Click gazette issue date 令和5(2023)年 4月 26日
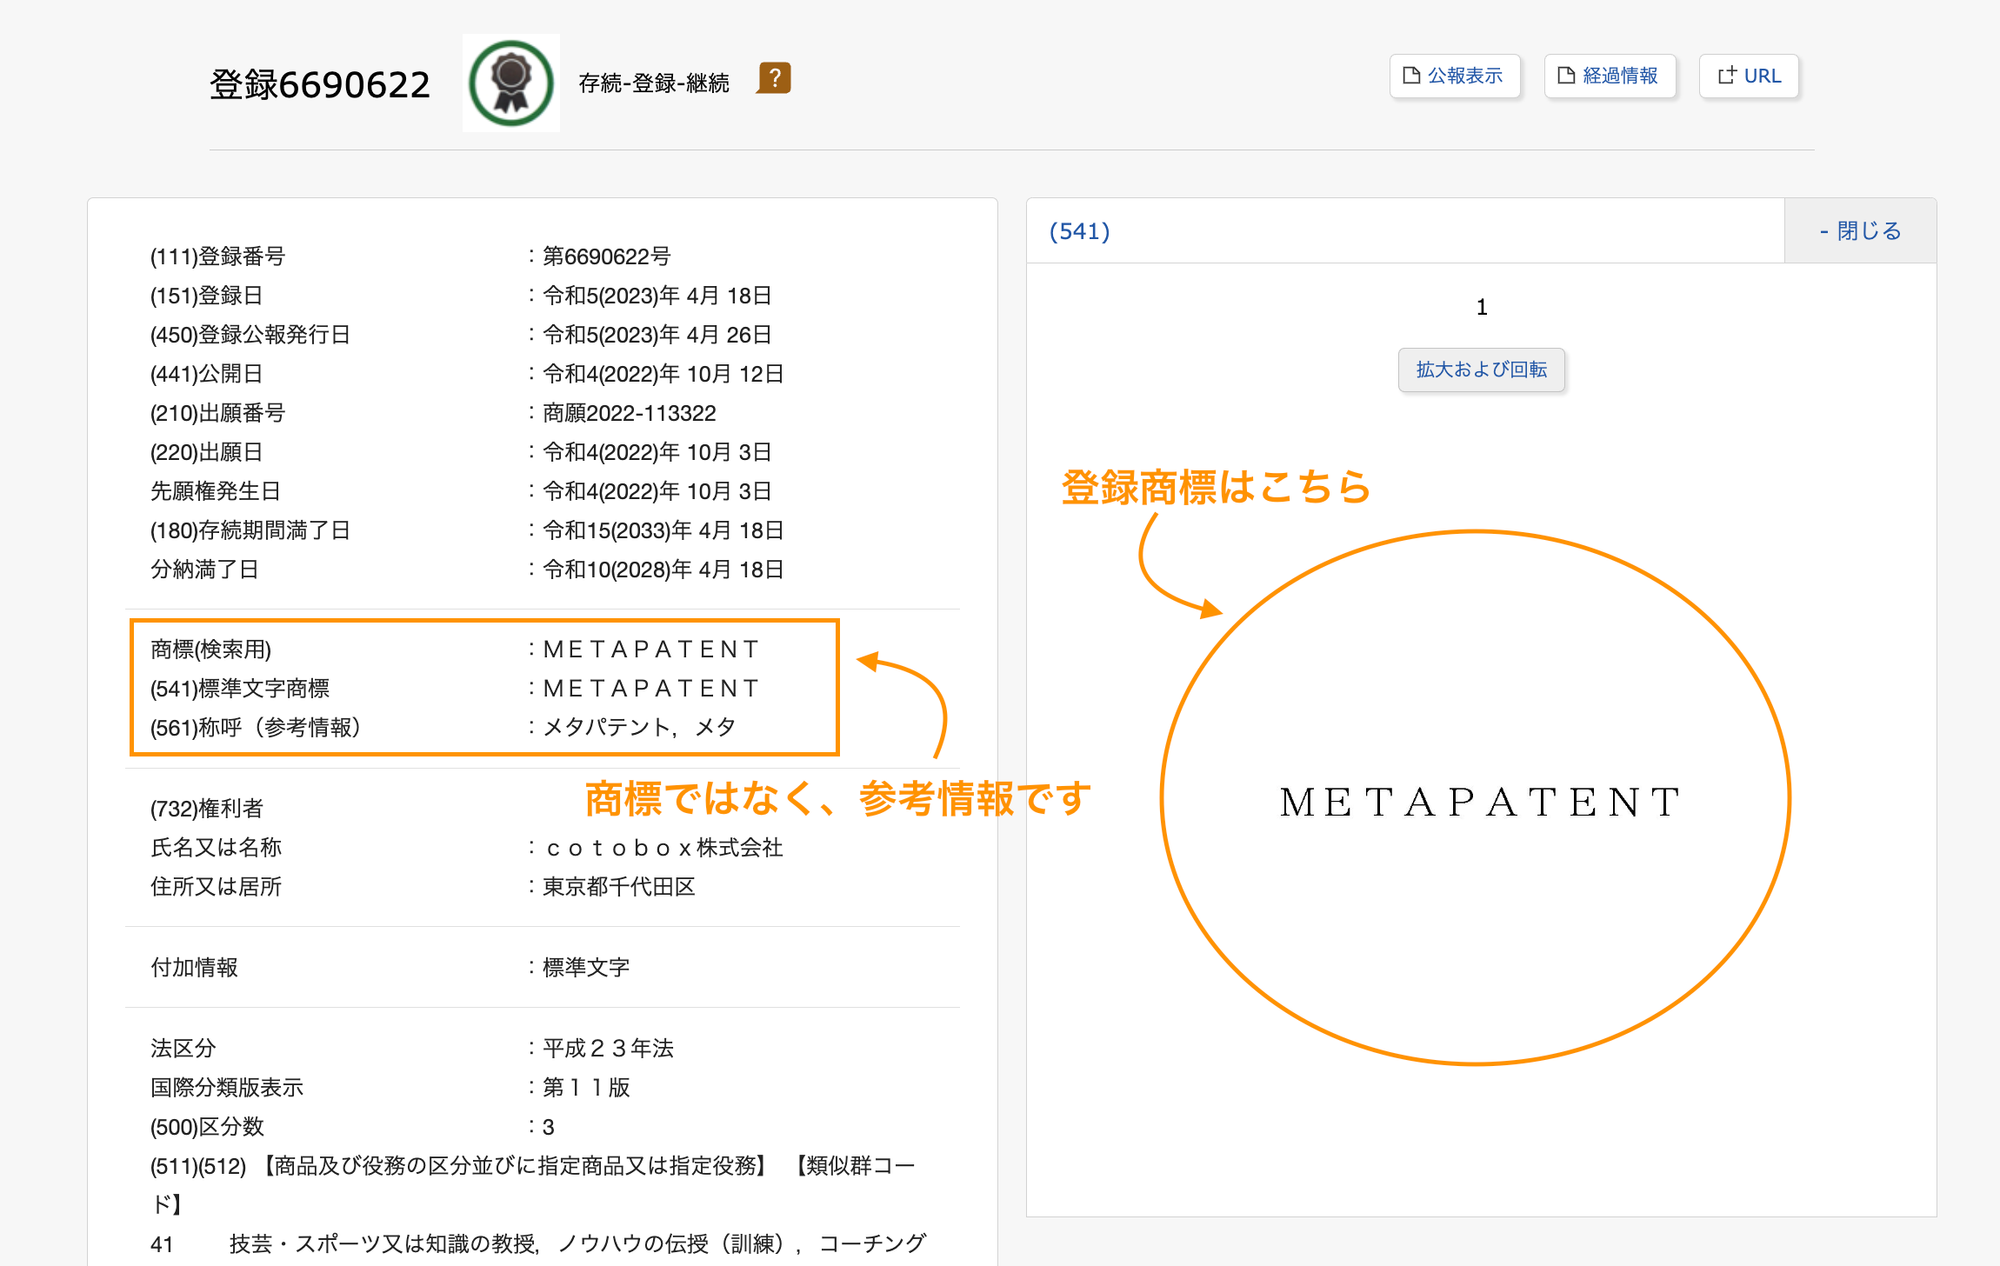Viewport: 2000px width, 1266px height. click(657, 335)
